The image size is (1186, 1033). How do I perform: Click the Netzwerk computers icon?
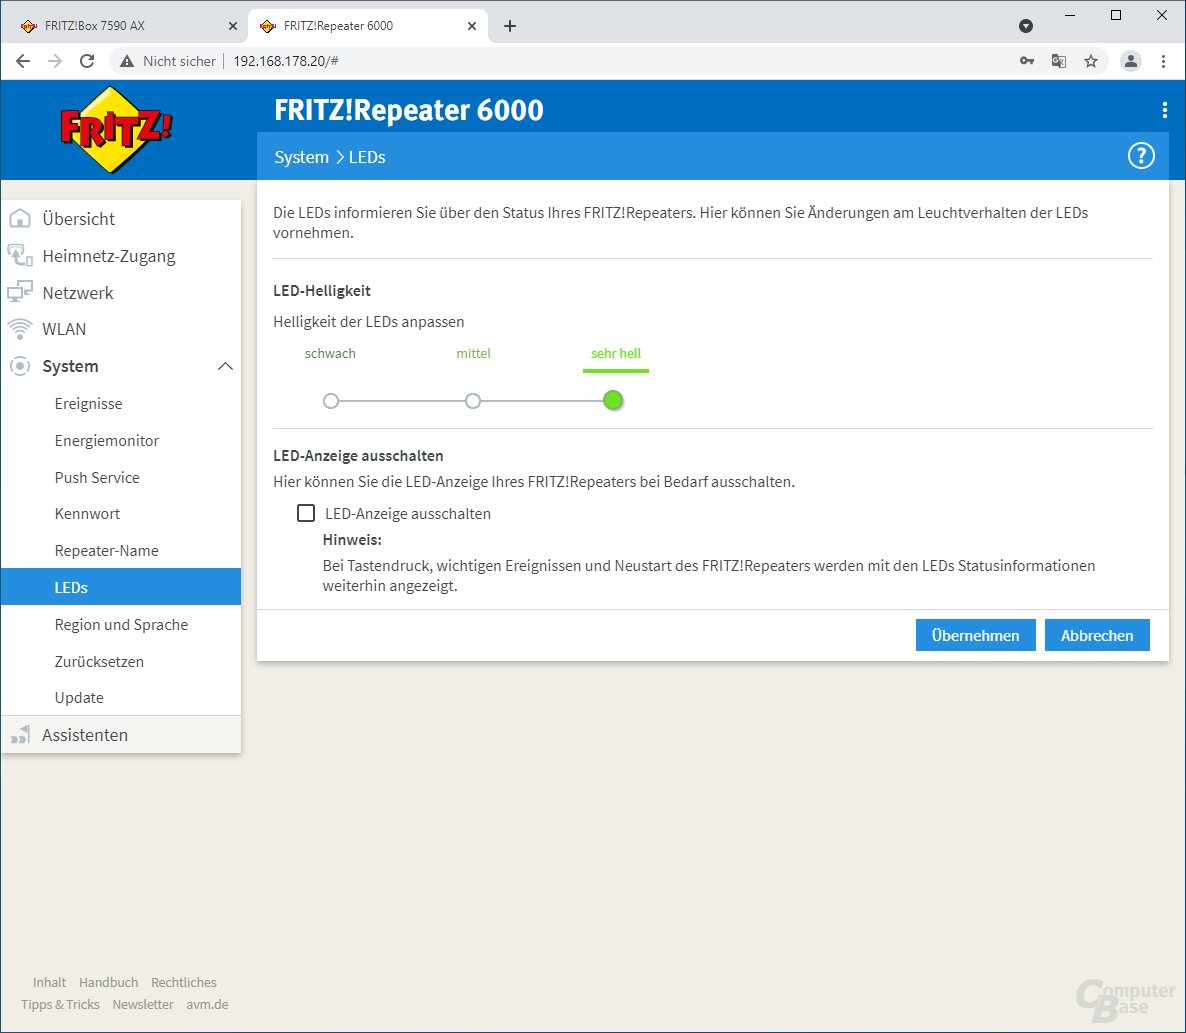(x=20, y=292)
